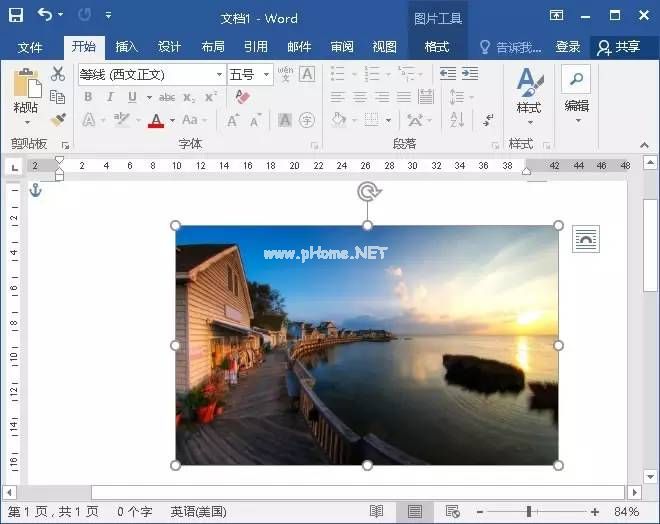Switch to the 引用 (References) tab
The width and height of the screenshot is (660, 524).
click(x=256, y=47)
